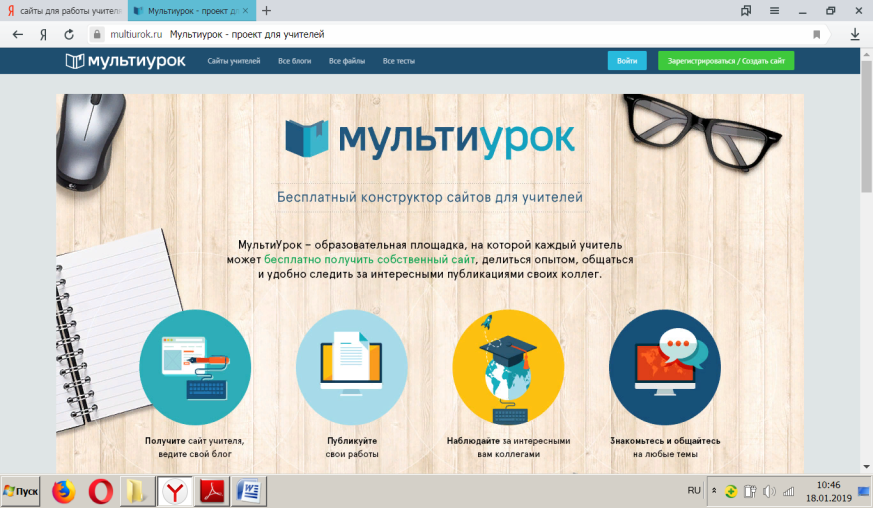Click the green sync tray icon
The image size is (873, 508).
[731, 491]
